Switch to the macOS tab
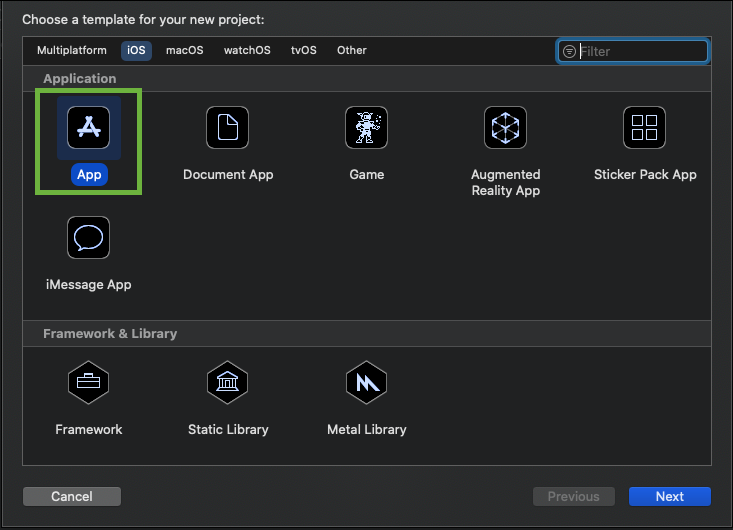Viewport: 733px width, 530px height. pyautogui.click(x=184, y=50)
